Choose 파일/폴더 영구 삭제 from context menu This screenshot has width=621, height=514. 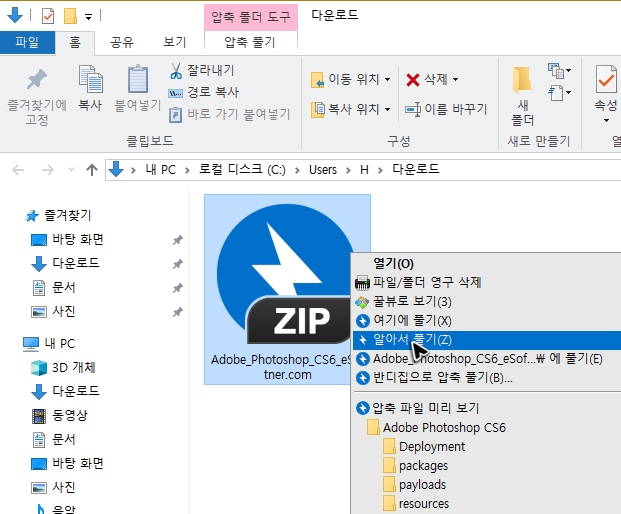pyautogui.click(x=486, y=282)
